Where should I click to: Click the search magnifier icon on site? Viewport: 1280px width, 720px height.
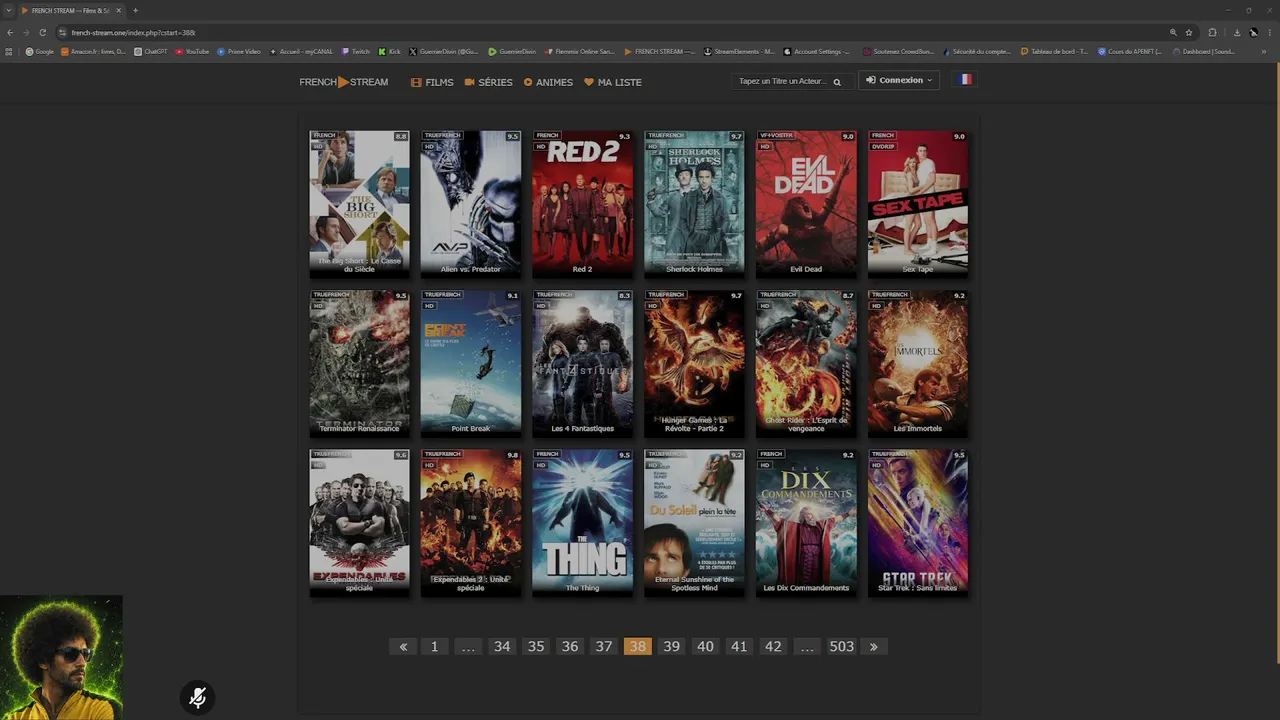pyautogui.click(x=837, y=82)
